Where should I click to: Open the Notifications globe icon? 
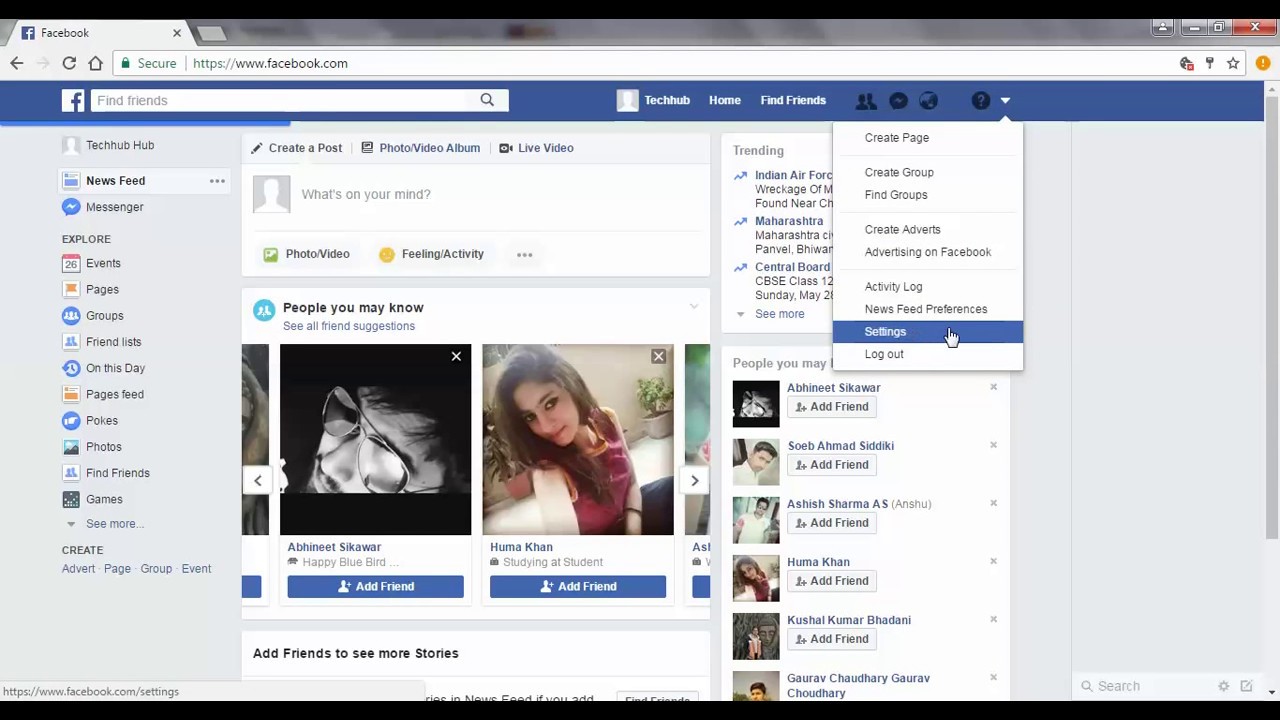pyautogui.click(x=929, y=100)
